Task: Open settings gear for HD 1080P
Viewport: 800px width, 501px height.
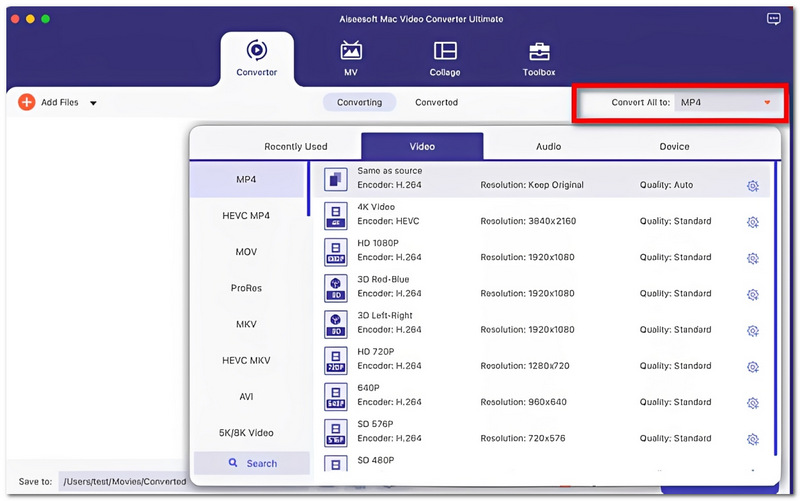Action: [x=753, y=259]
